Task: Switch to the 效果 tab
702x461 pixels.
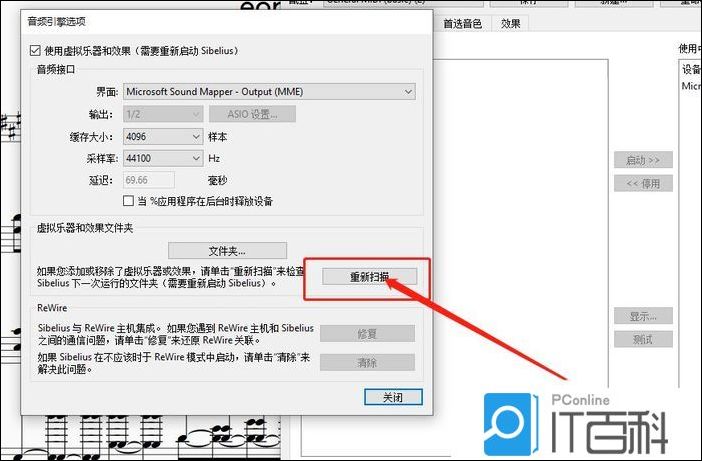Action: 510,23
